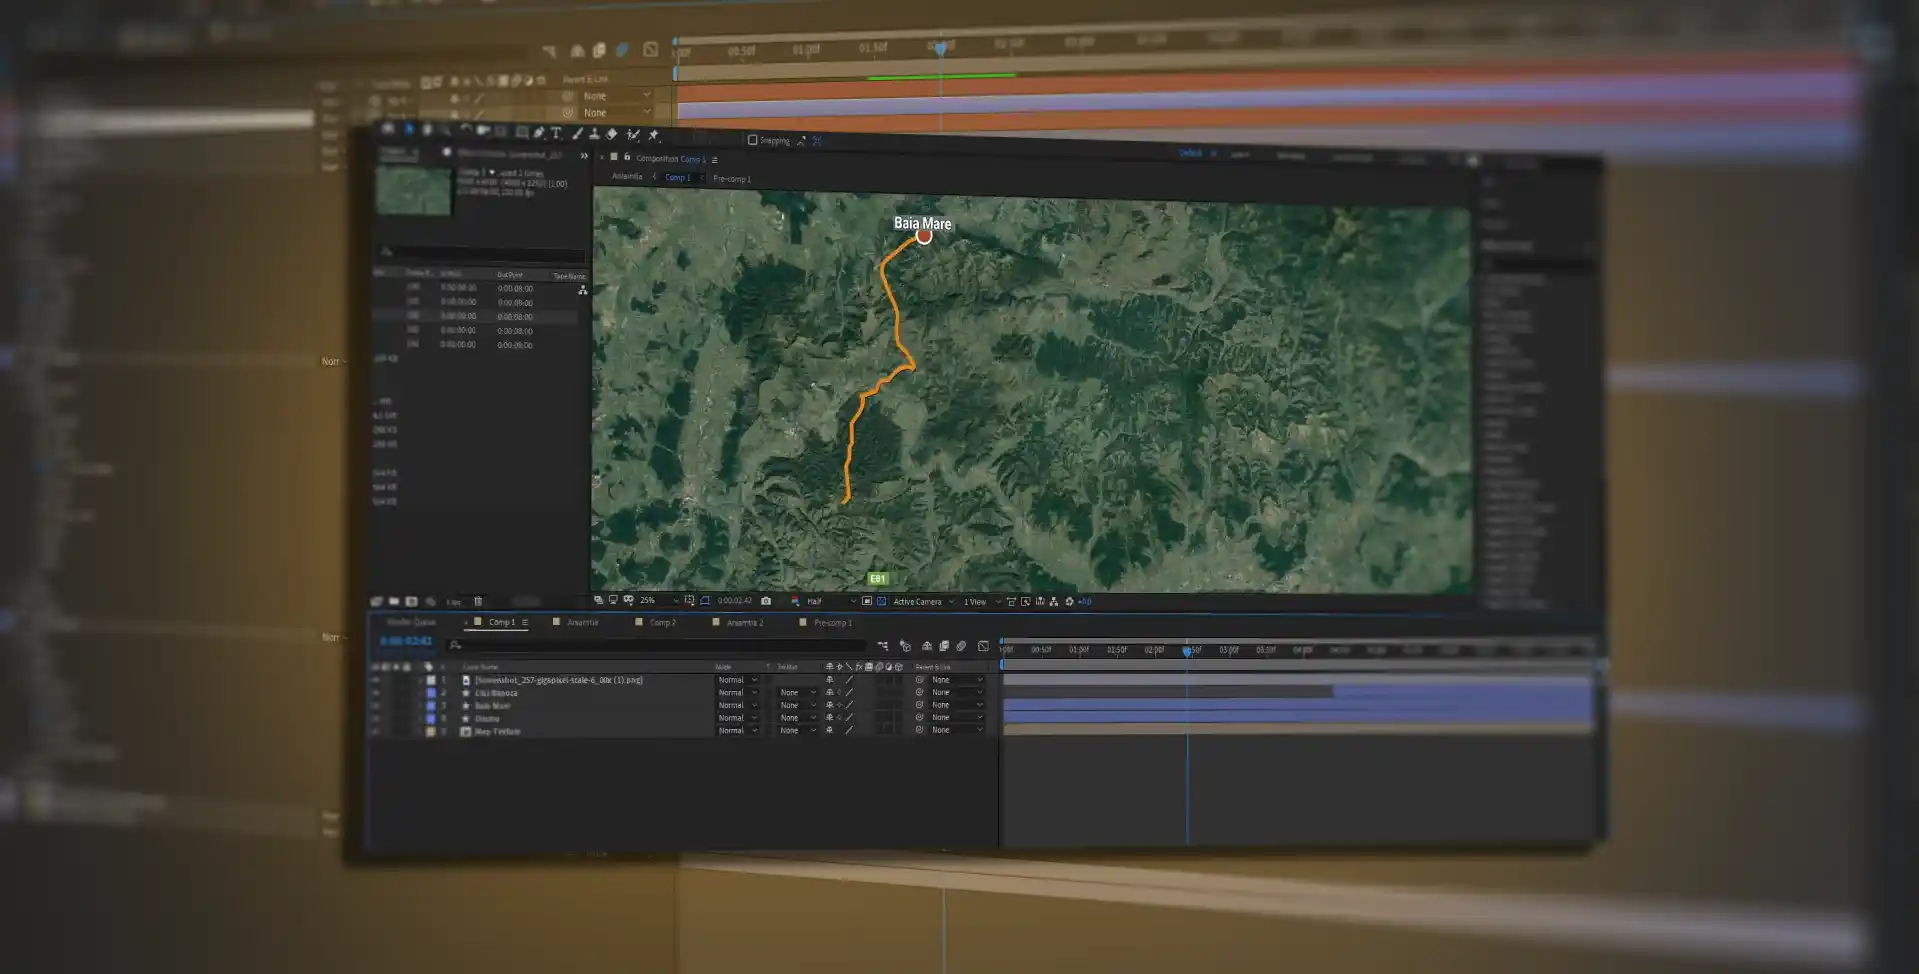1919x974 pixels.
Task: Hide the Cluj Napoca layer
Action: (375, 692)
